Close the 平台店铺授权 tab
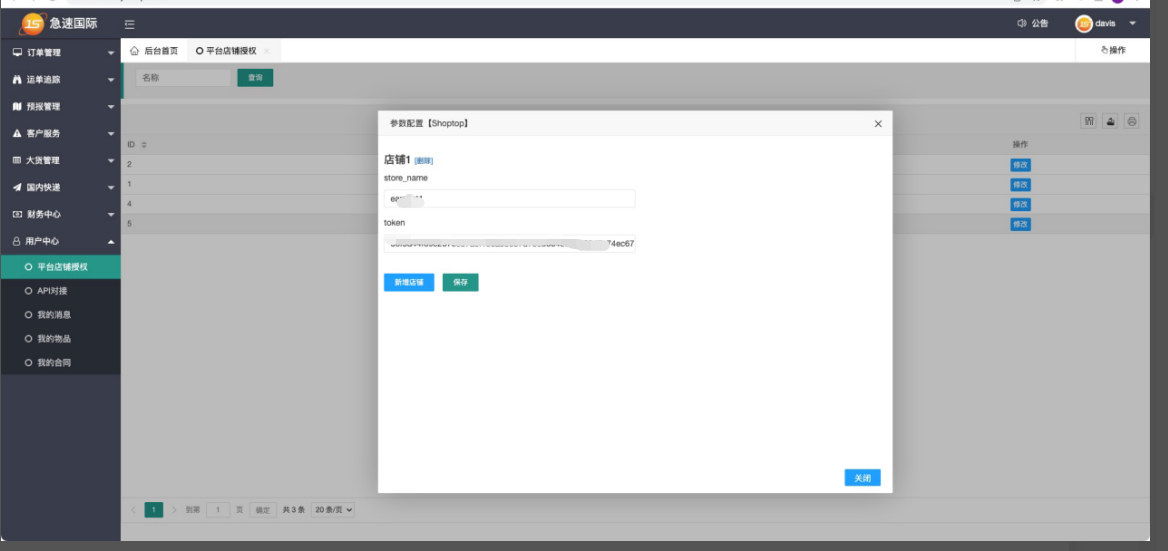 click(x=267, y=51)
